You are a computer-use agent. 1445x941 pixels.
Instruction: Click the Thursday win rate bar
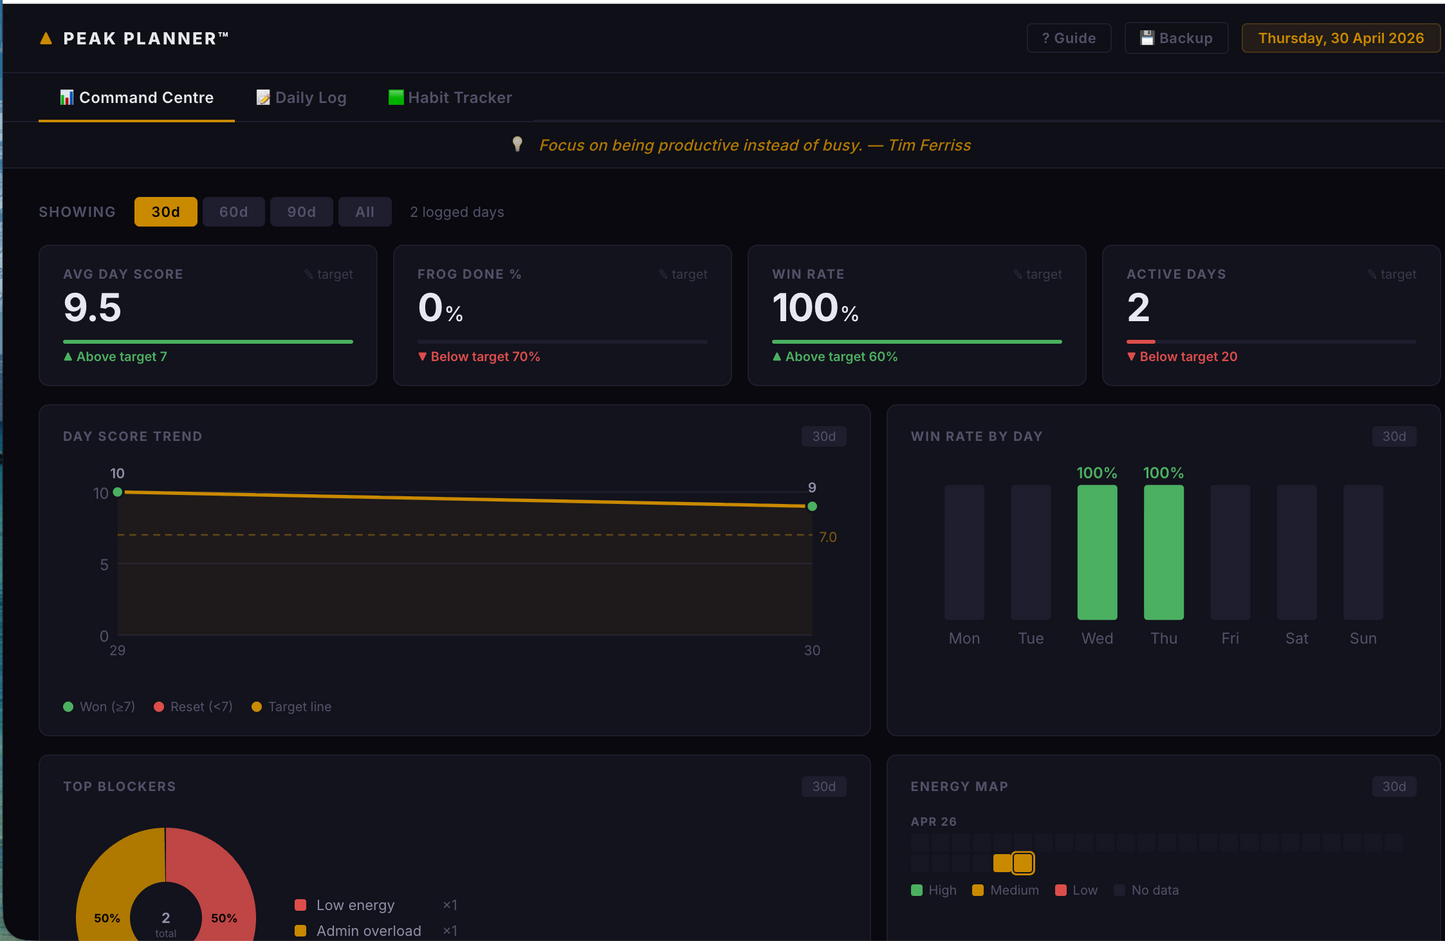click(x=1164, y=552)
